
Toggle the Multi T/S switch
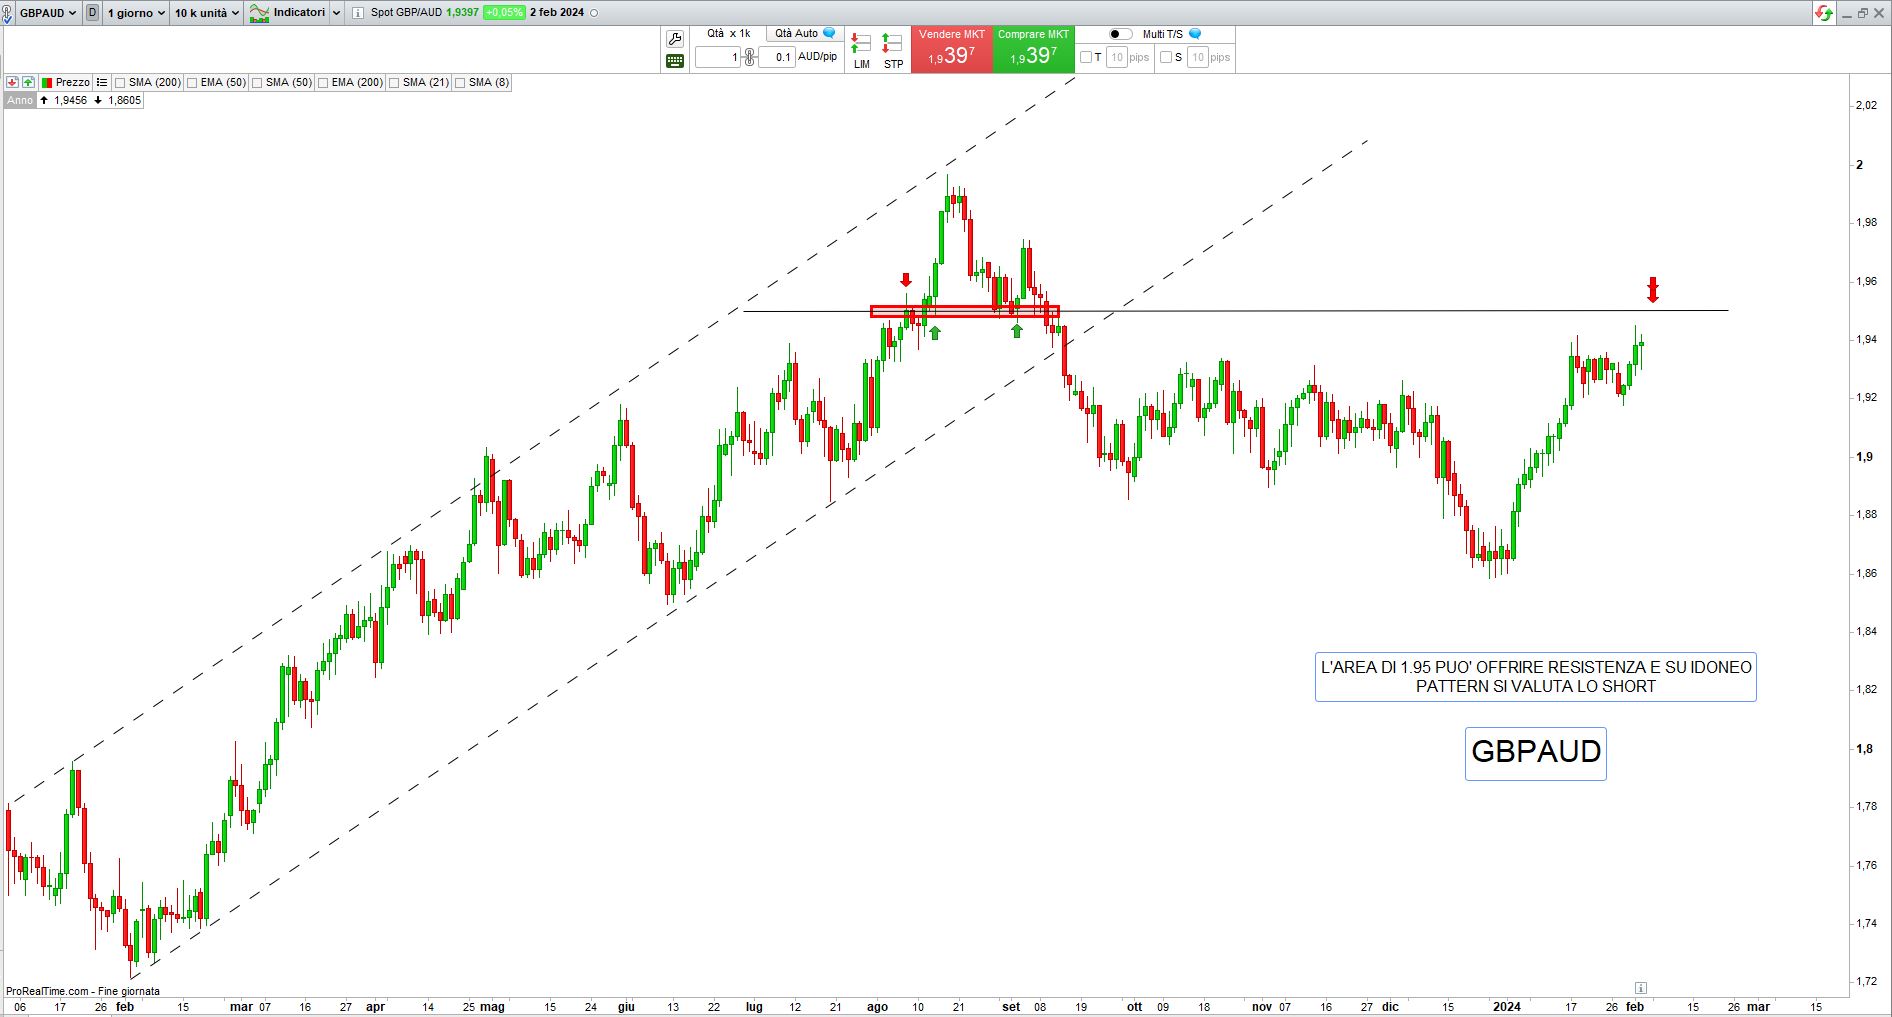point(1120,34)
